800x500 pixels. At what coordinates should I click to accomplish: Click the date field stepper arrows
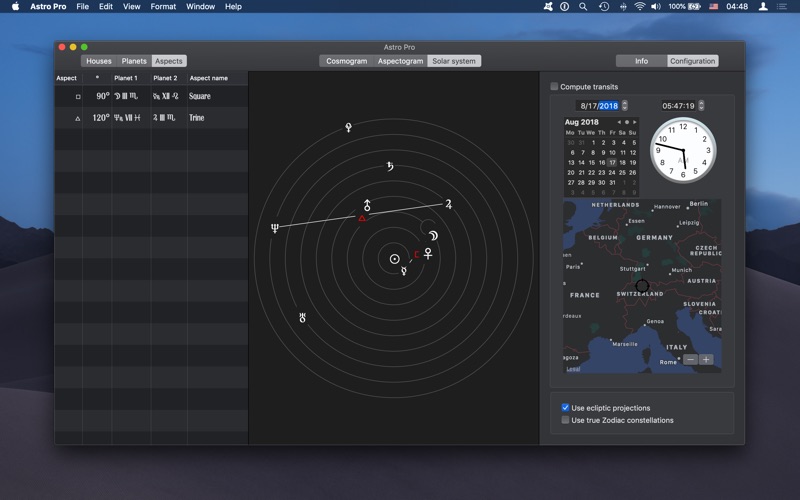click(x=625, y=105)
